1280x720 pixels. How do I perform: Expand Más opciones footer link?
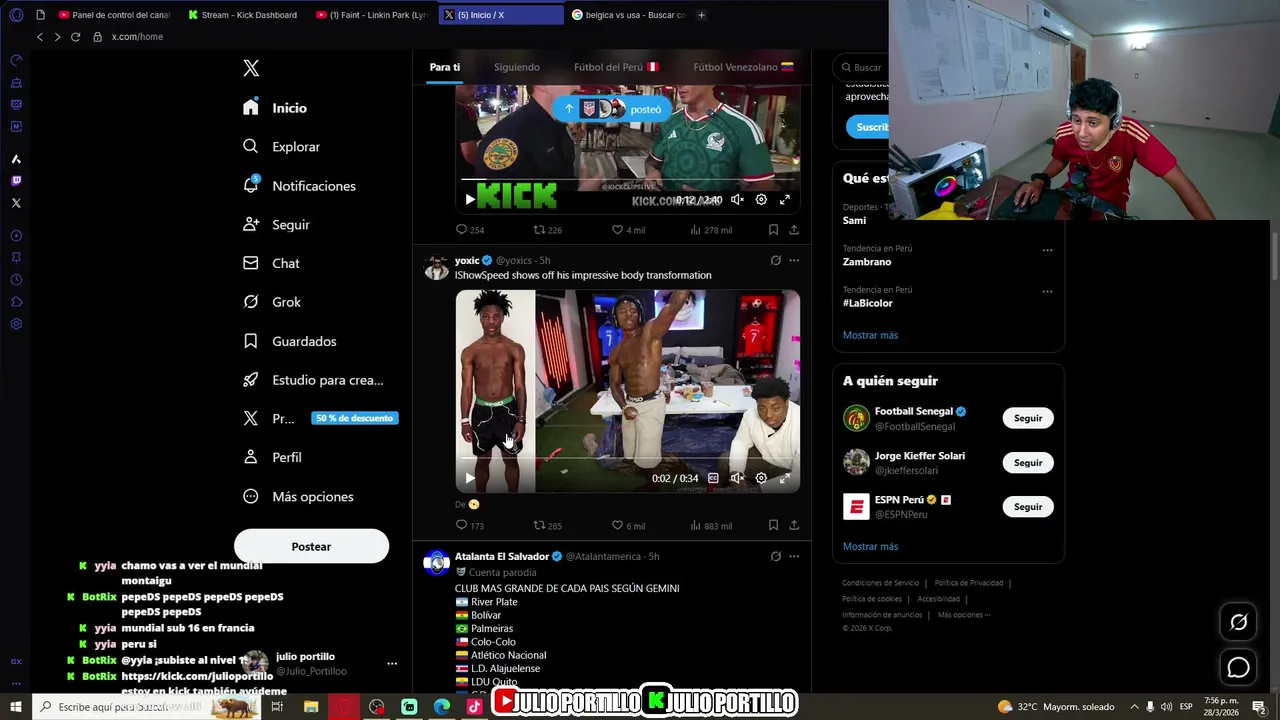click(964, 615)
